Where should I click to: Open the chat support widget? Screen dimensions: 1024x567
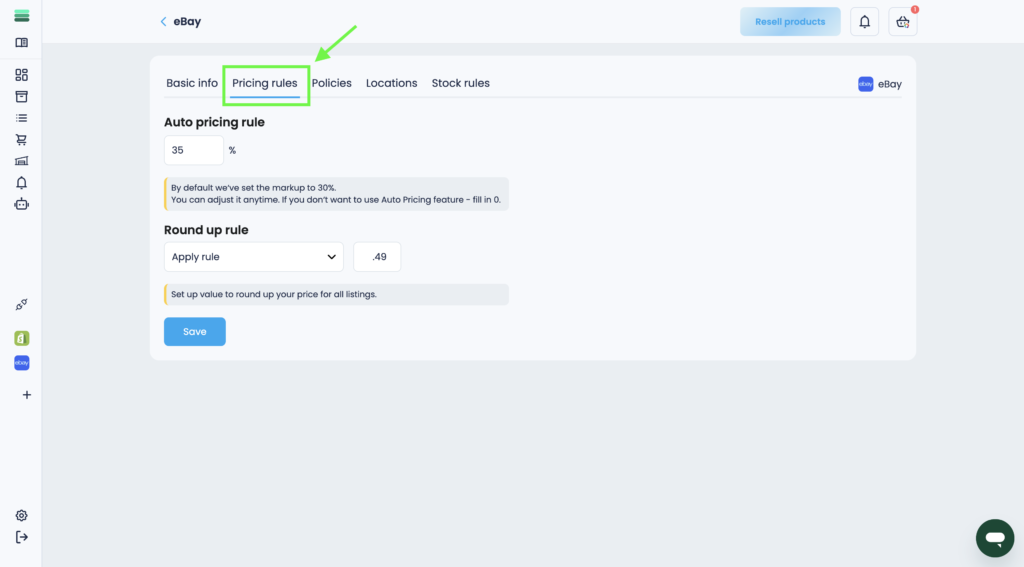(994, 538)
